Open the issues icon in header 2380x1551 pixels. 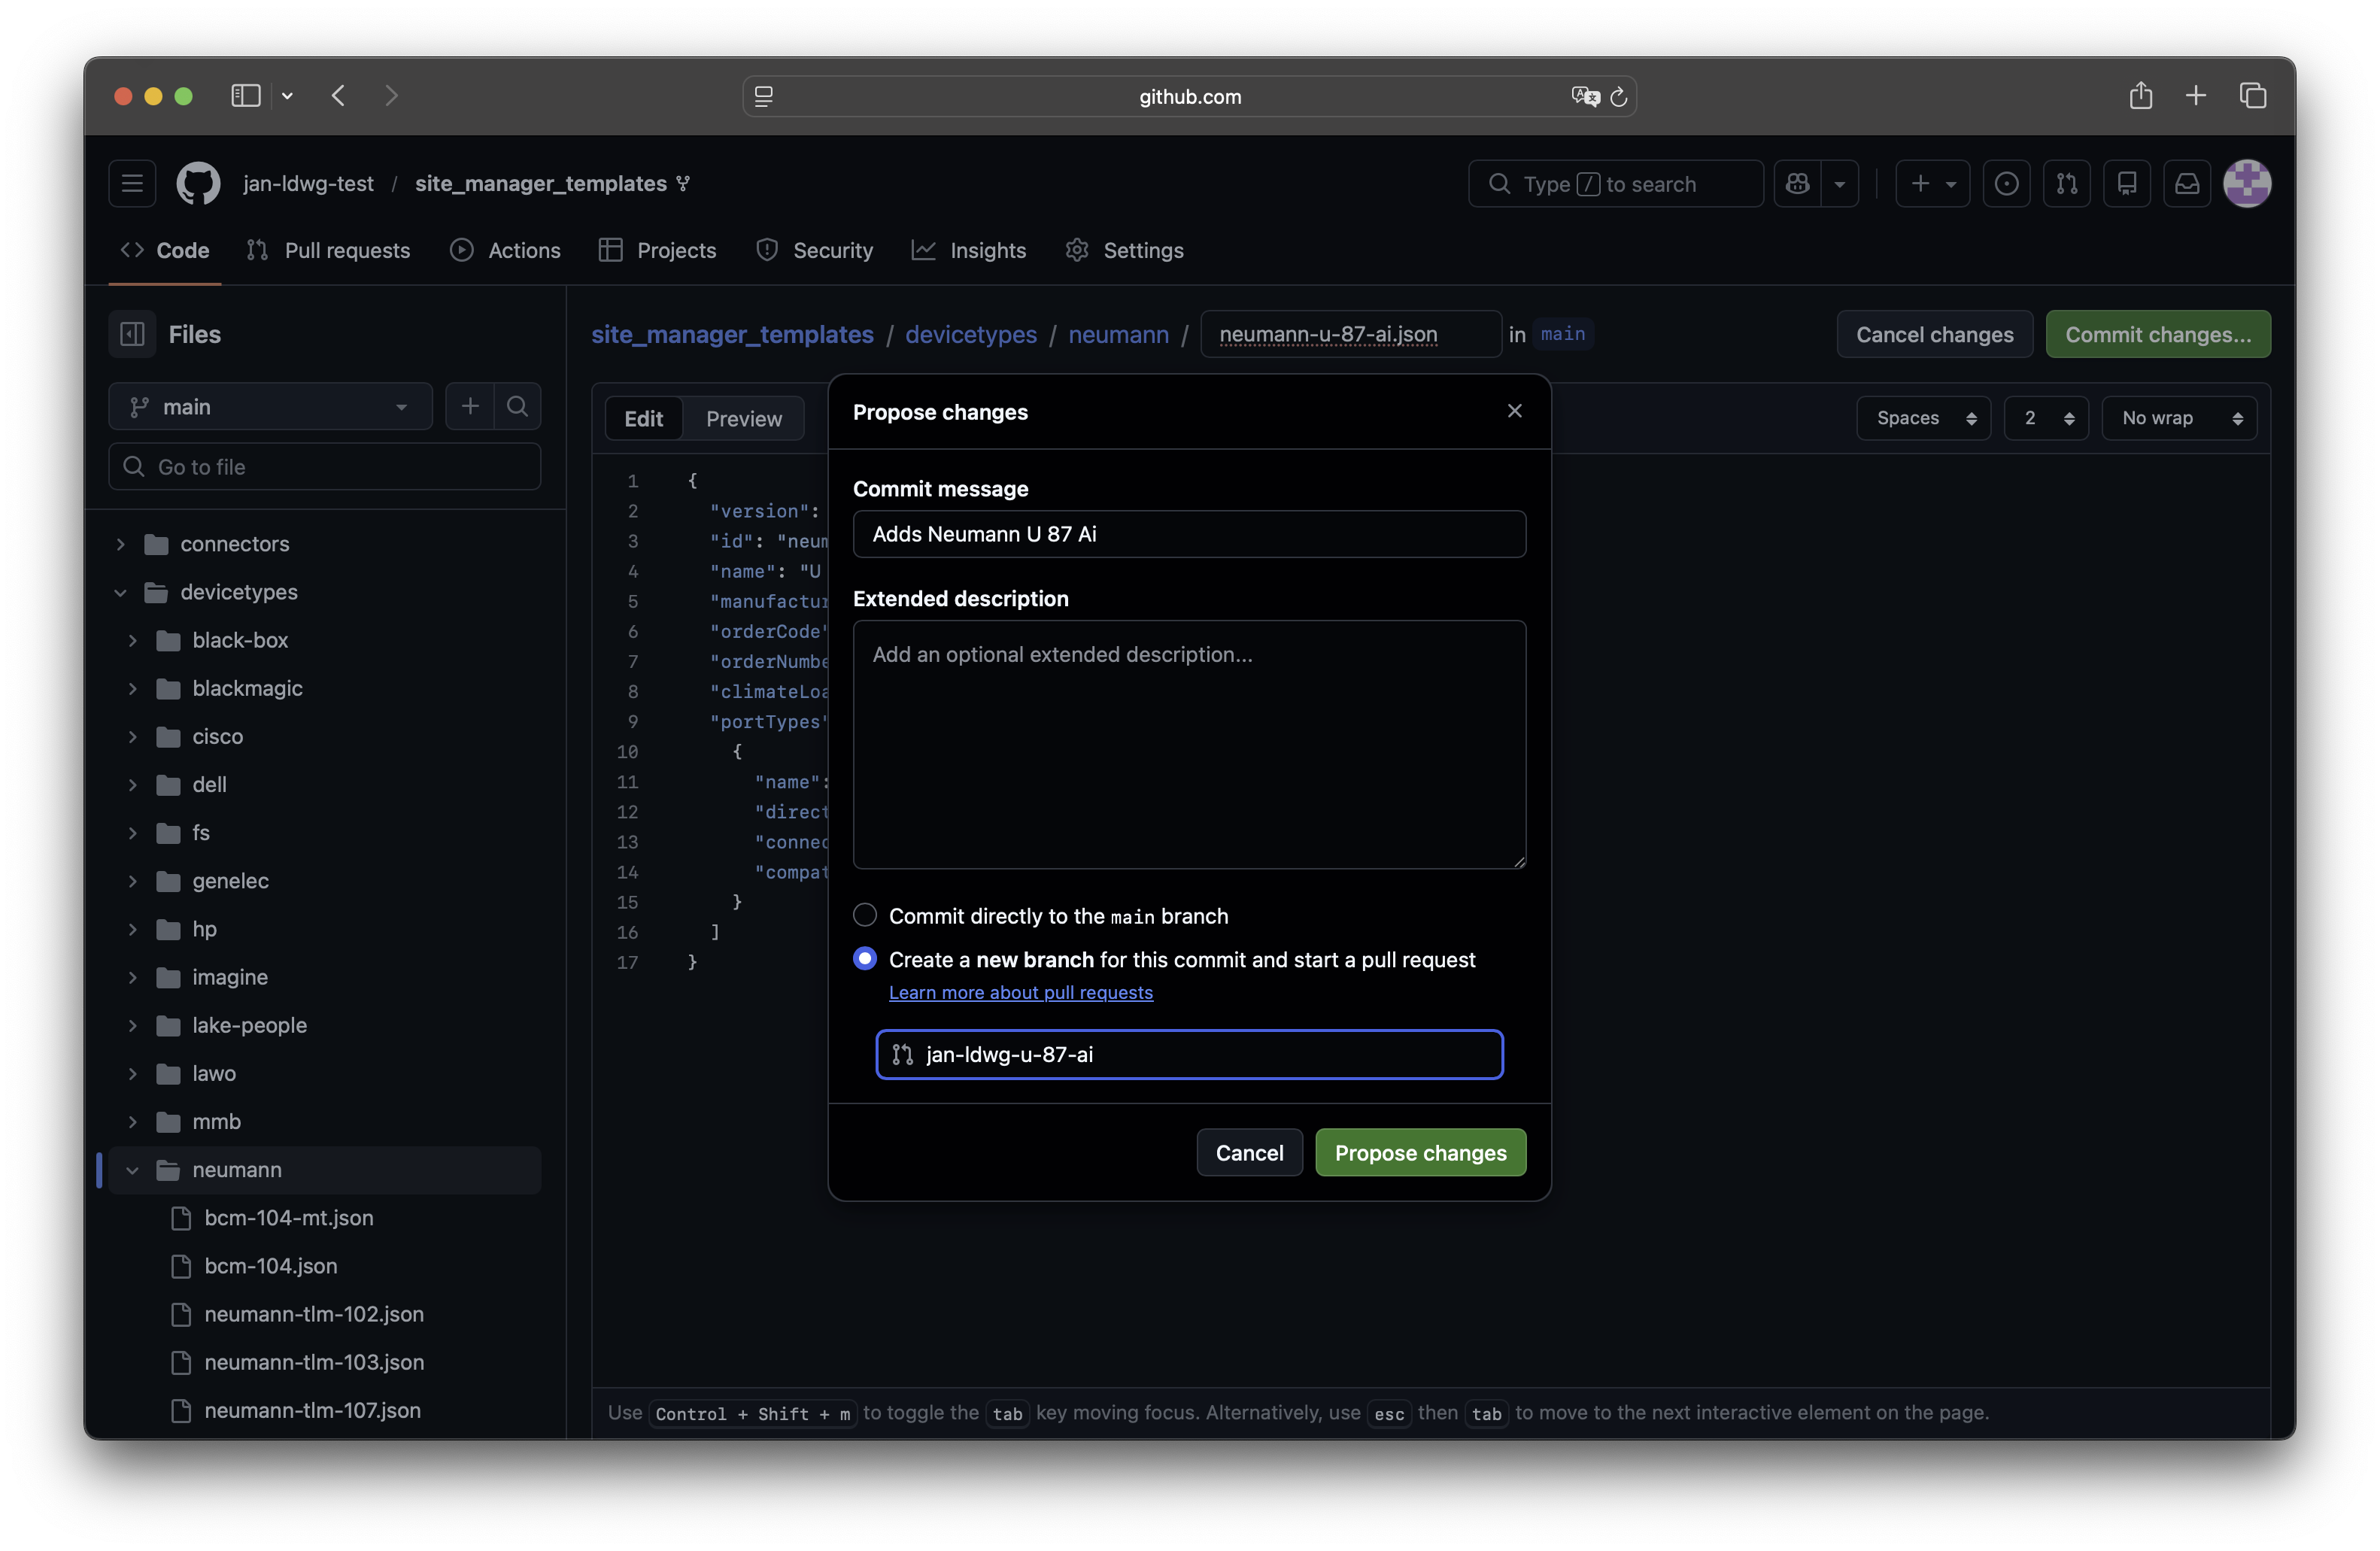2006,184
